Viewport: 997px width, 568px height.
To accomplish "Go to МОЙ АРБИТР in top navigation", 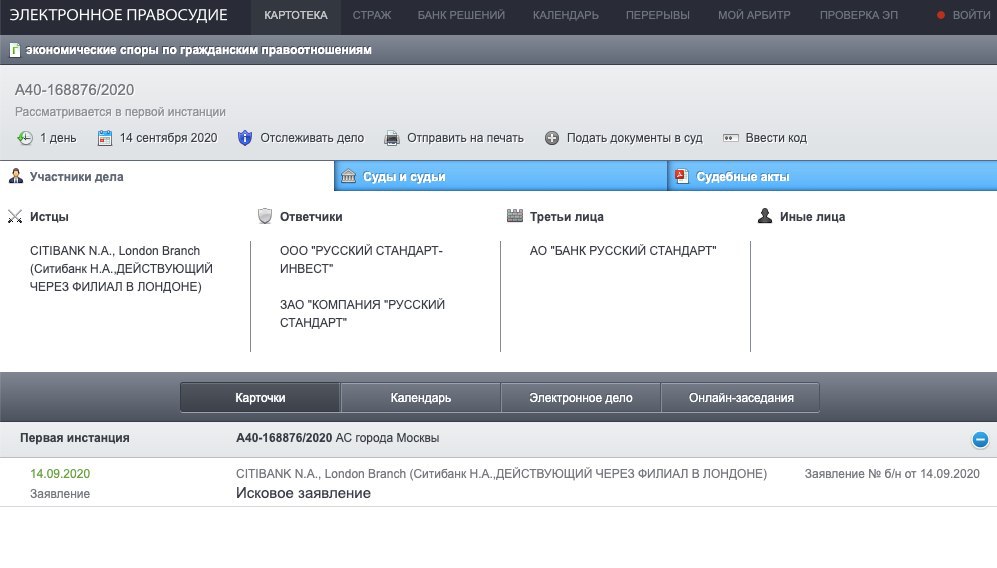I will coord(754,15).
